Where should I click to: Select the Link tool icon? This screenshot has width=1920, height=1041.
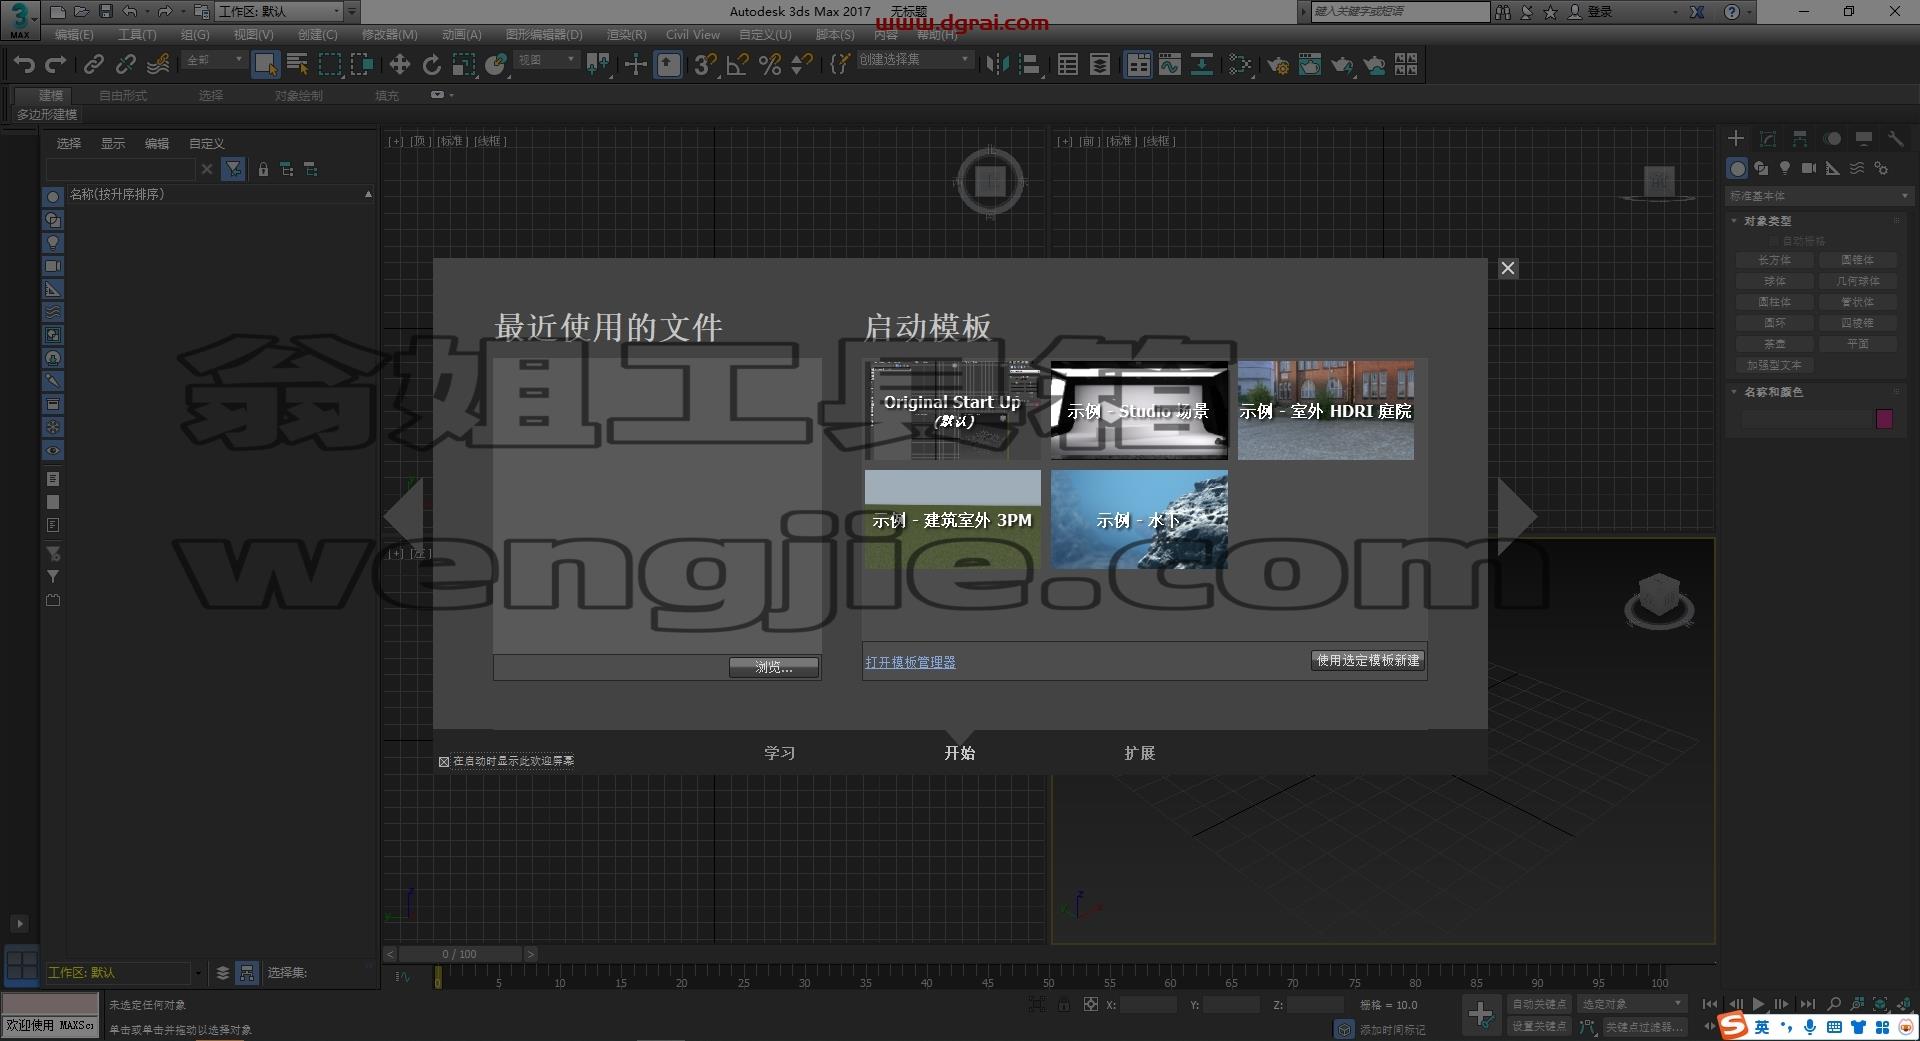click(93, 65)
